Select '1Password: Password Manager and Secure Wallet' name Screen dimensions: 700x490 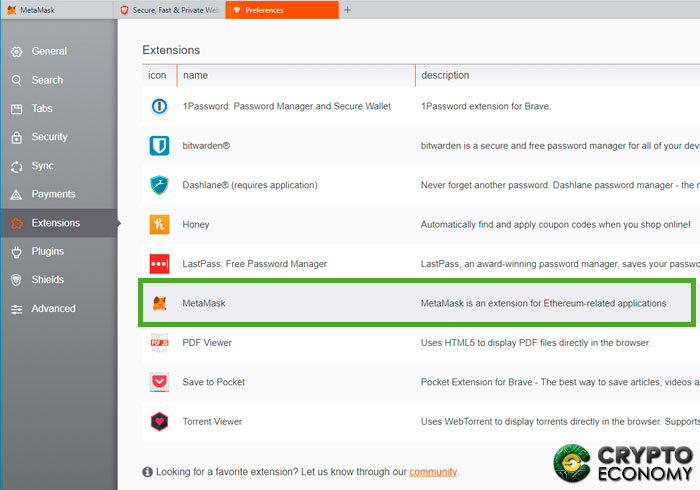tap(287, 106)
